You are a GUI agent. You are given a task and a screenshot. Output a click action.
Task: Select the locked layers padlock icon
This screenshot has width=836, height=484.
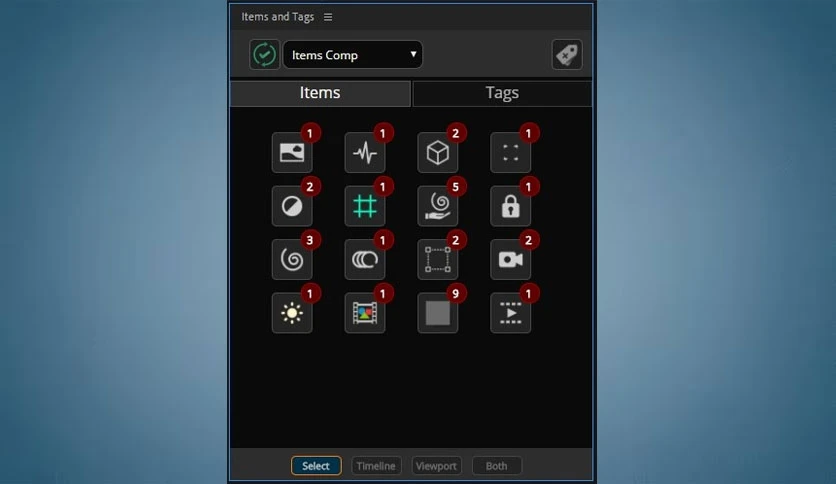click(510, 206)
